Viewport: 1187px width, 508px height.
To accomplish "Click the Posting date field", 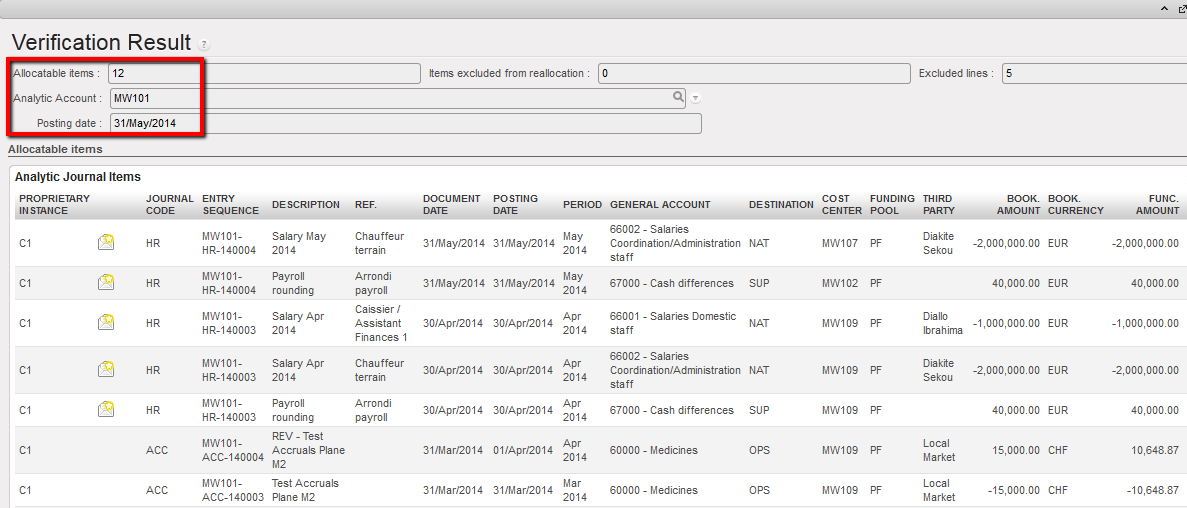I will (405, 123).
